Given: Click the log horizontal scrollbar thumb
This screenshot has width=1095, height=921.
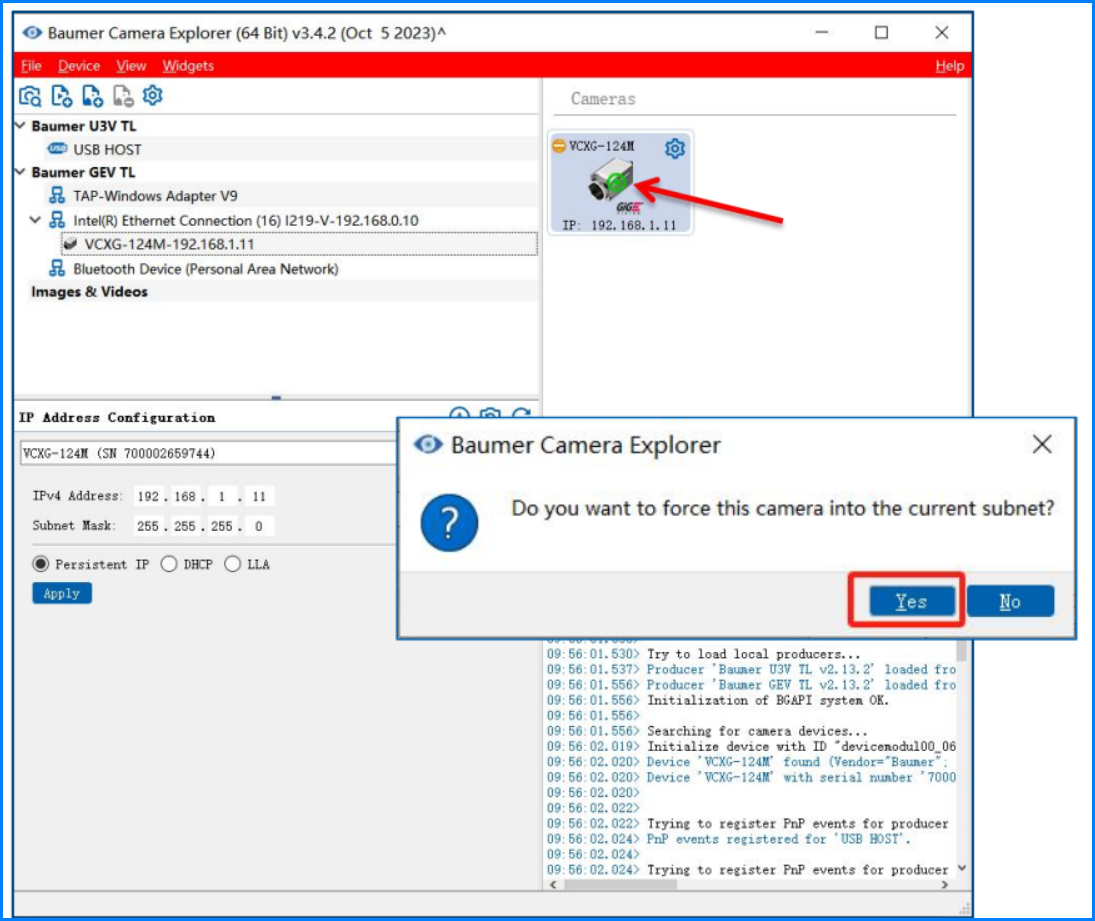Looking at the screenshot, I should (x=620, y=885).
